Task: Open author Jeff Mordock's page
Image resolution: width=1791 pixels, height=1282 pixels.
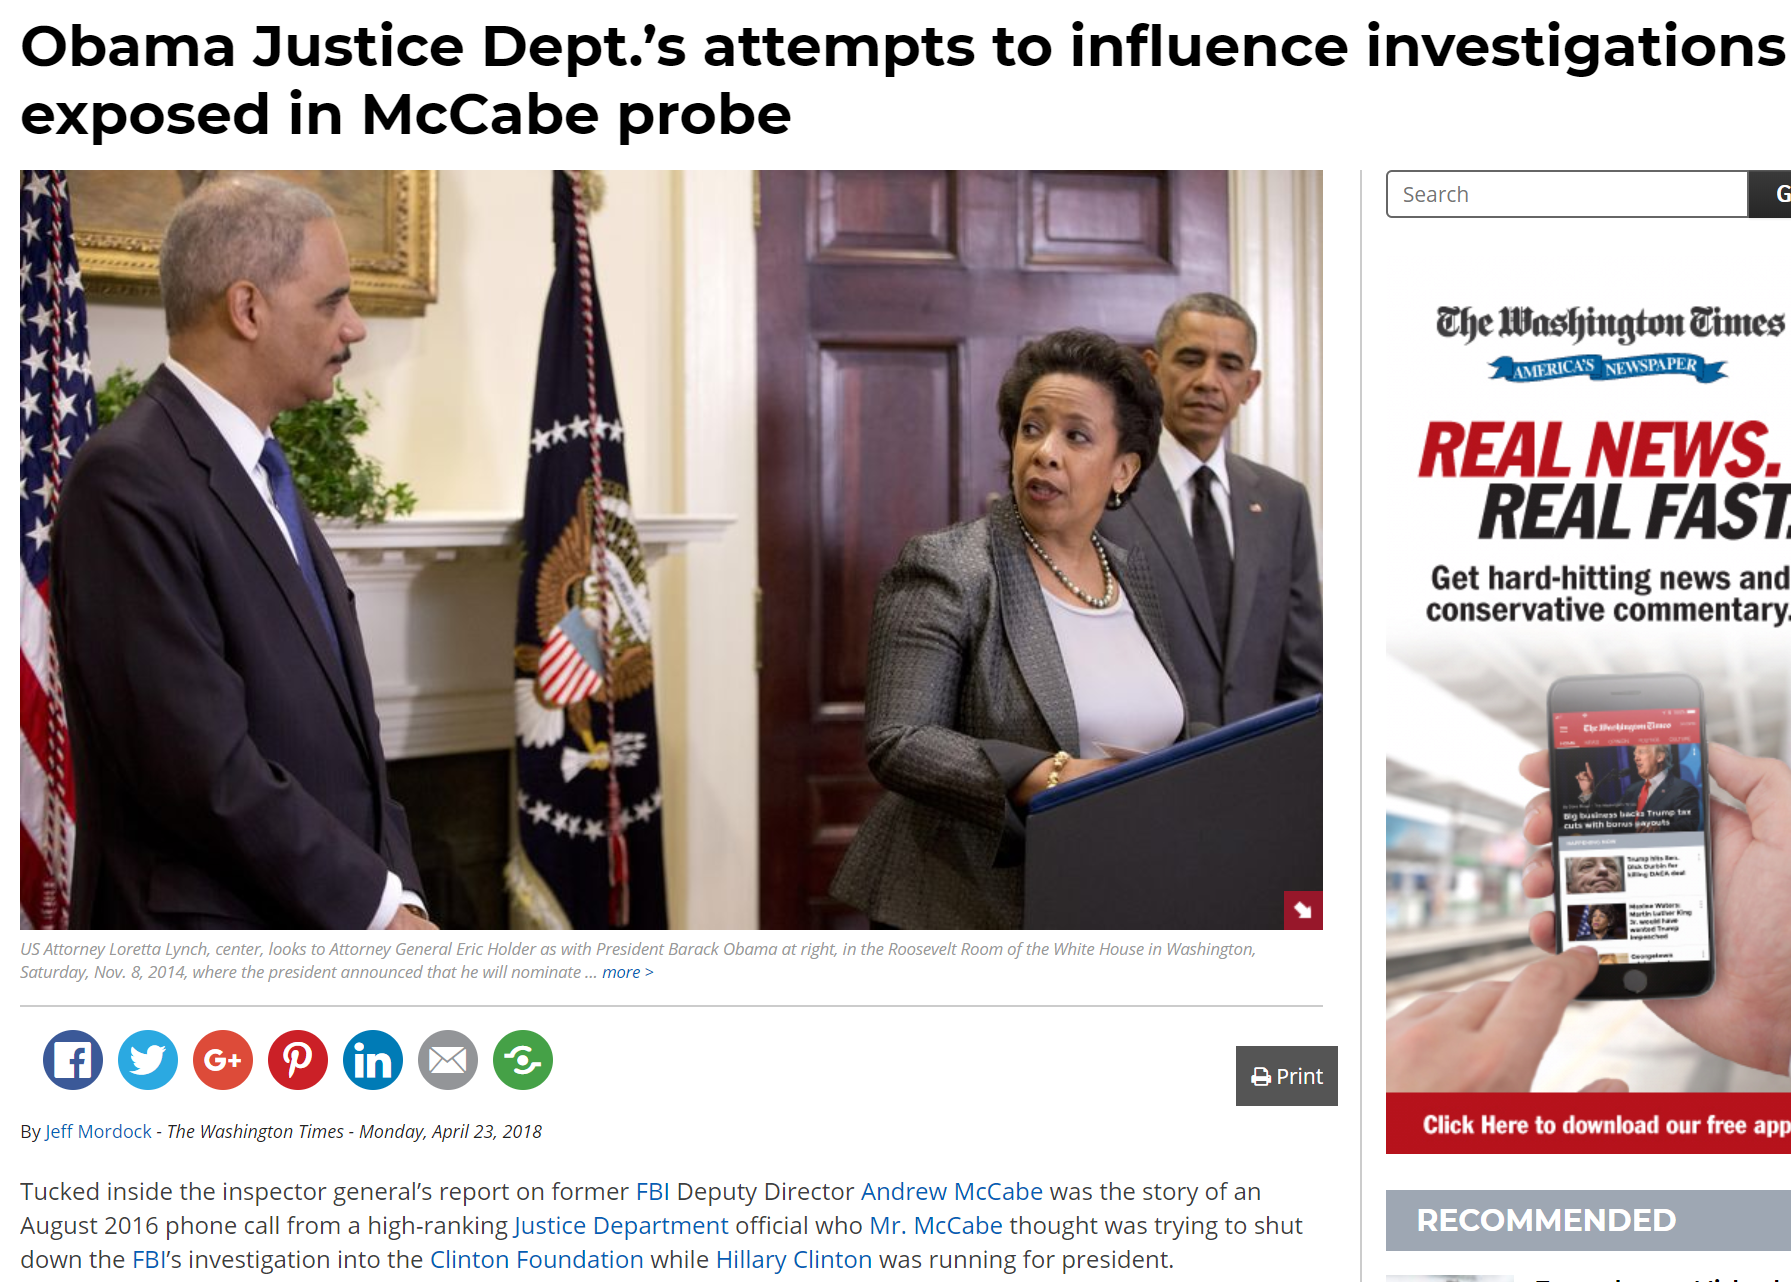Action: click(x=98, y=1131)
